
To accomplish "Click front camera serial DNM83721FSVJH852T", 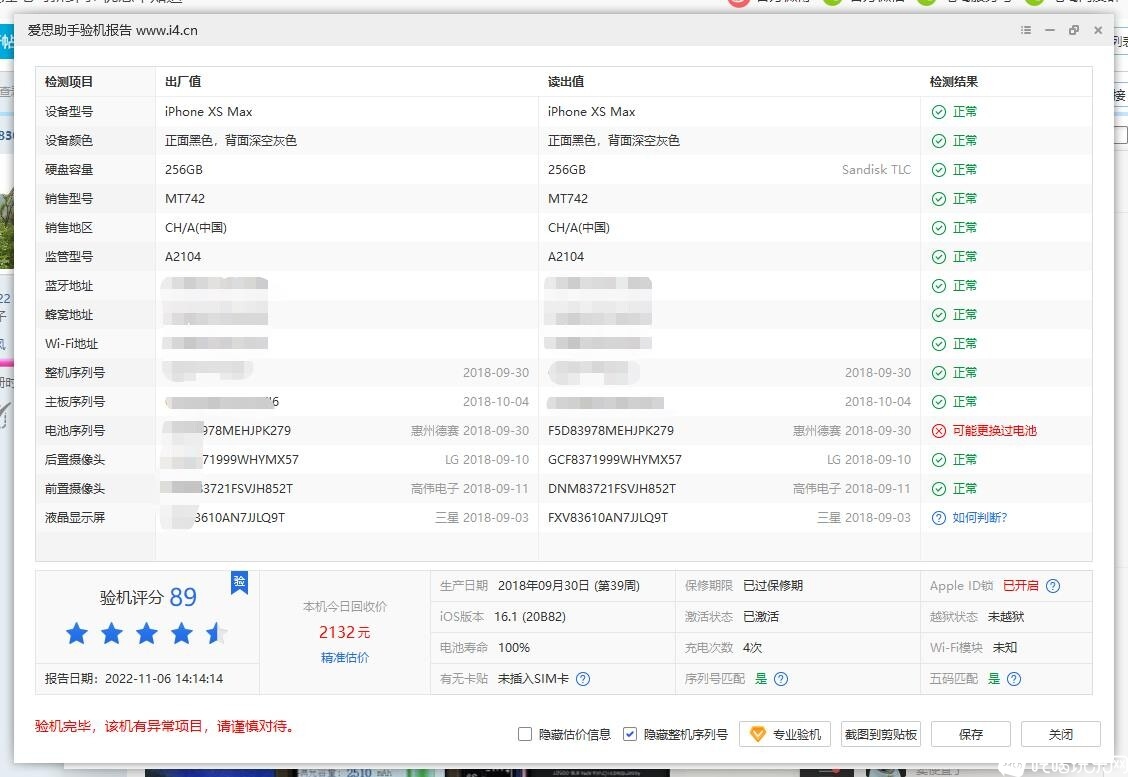I will 611,489.
